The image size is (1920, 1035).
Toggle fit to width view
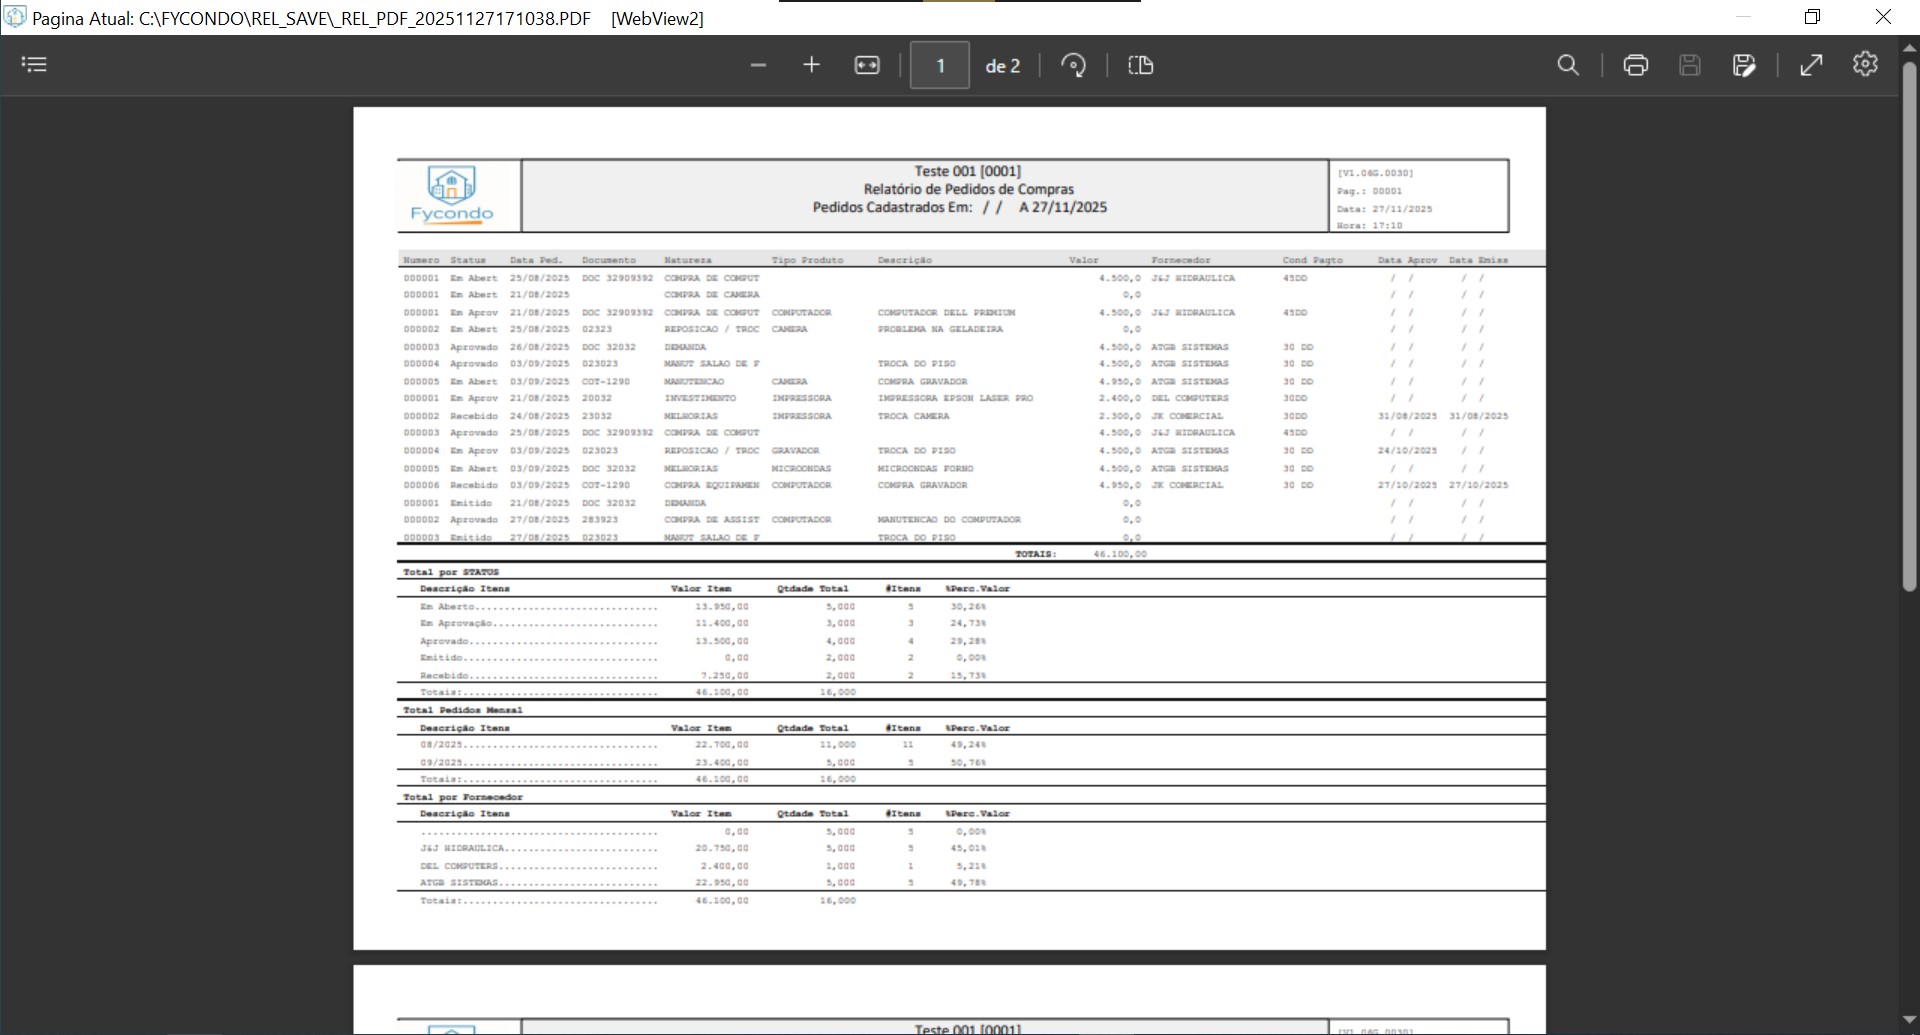(x=867, y=65)
